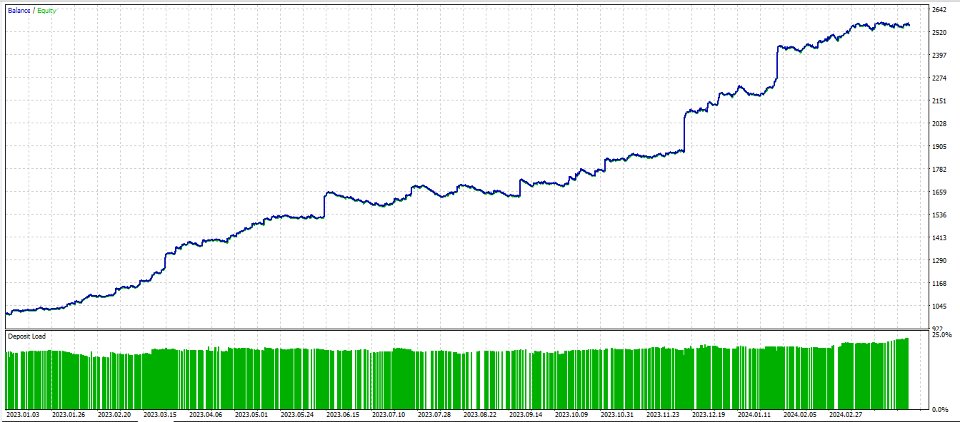960x422 pixels.
Task: Click the 2520 value on price axis
Action: 939,32
